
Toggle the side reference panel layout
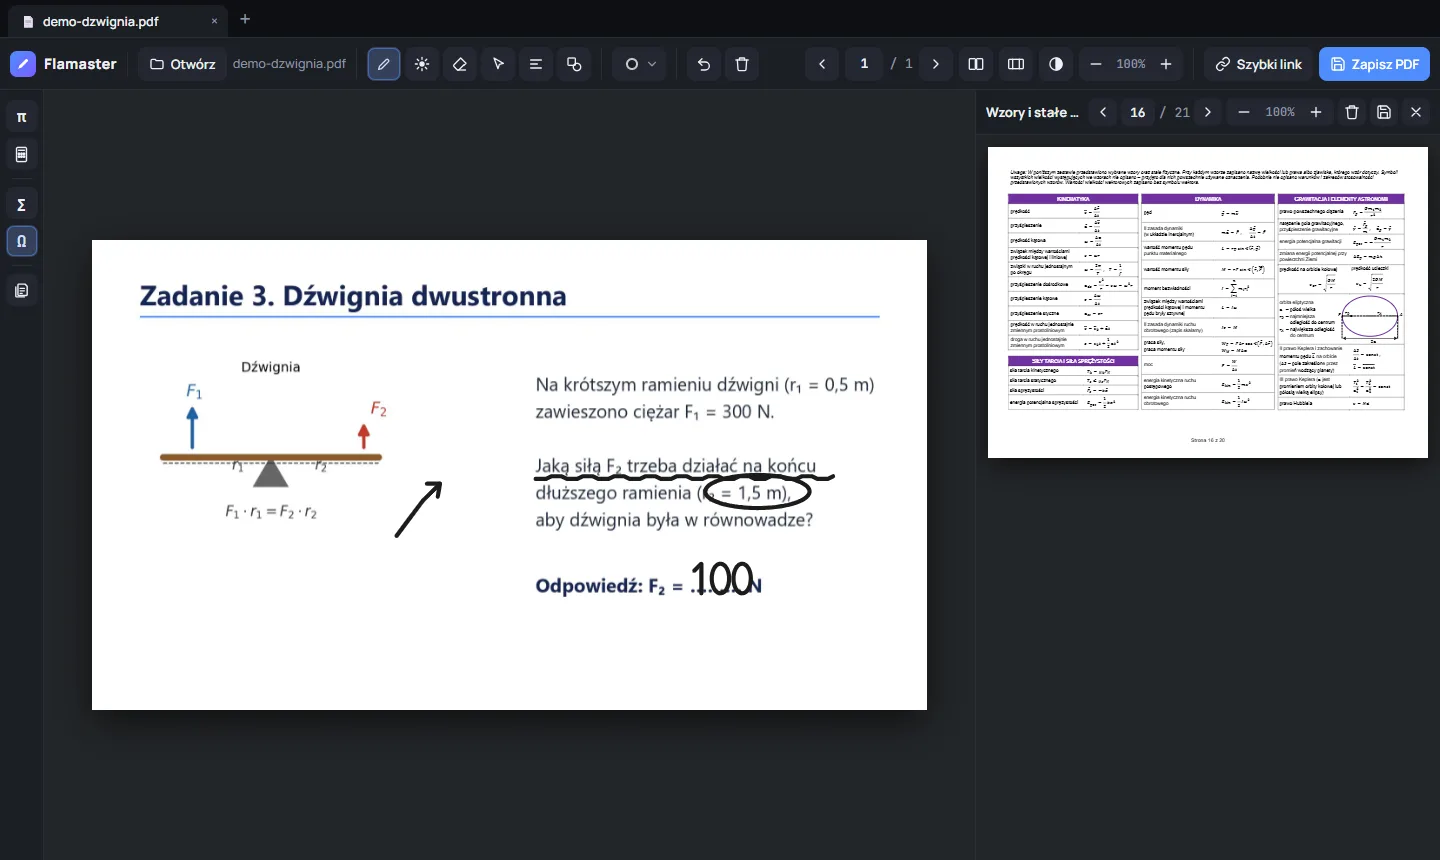pos(1016,64)
